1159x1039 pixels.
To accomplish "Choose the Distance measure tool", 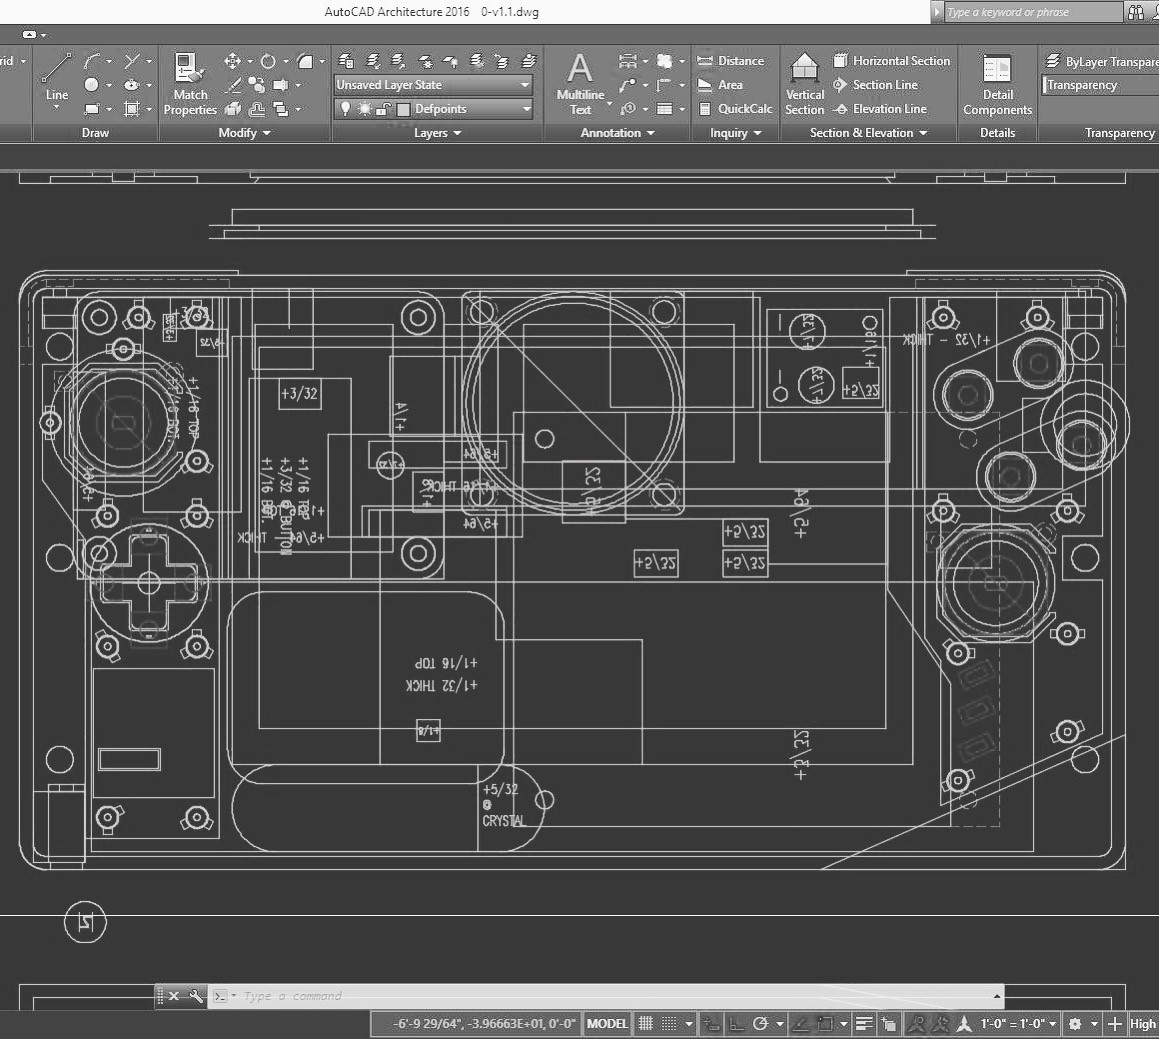I will point(731,61).
